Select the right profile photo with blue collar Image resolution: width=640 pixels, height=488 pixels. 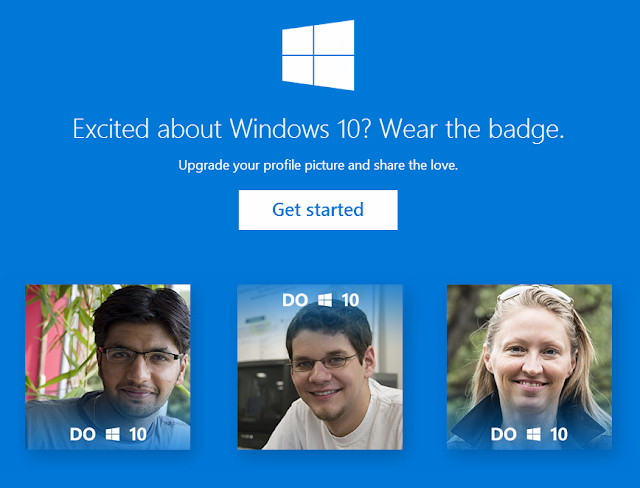click(x=529, y=367)
